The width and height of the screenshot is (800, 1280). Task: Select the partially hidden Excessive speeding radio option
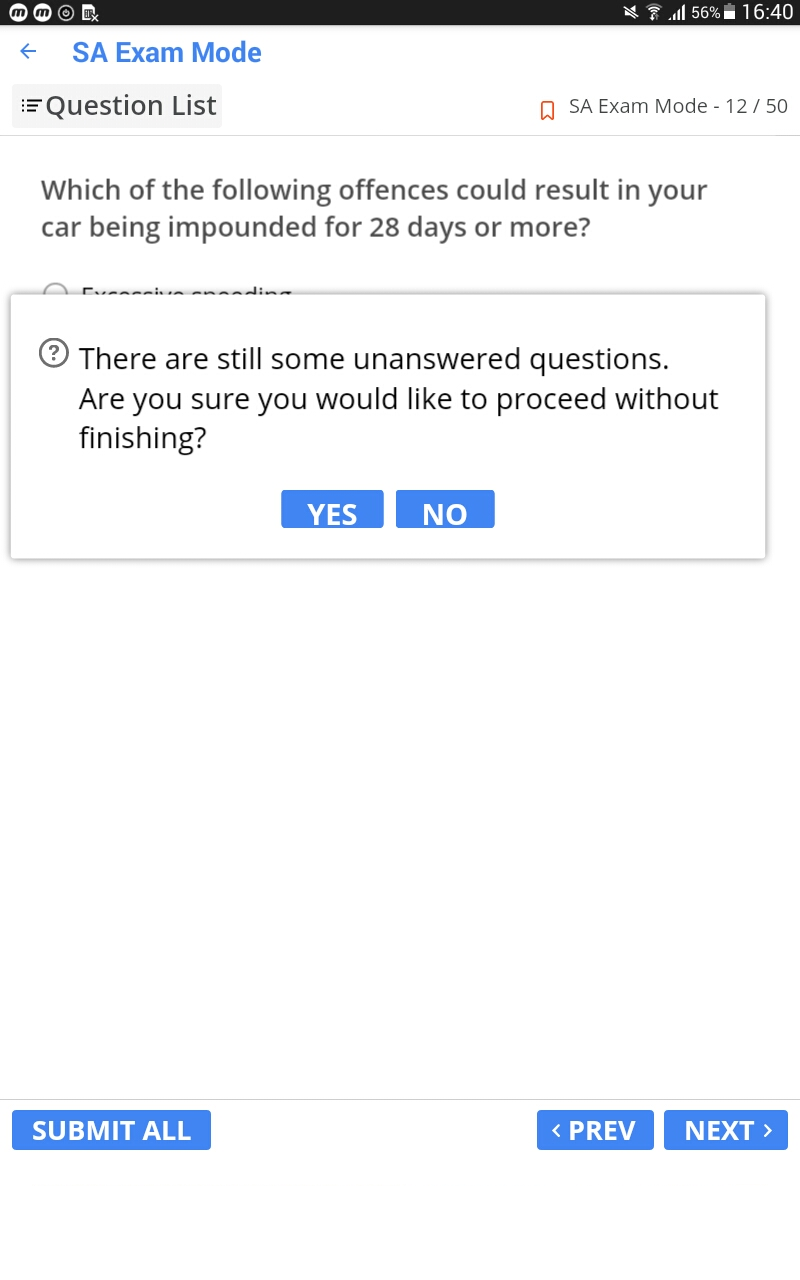pyautogui.click(x=56, y=289)
